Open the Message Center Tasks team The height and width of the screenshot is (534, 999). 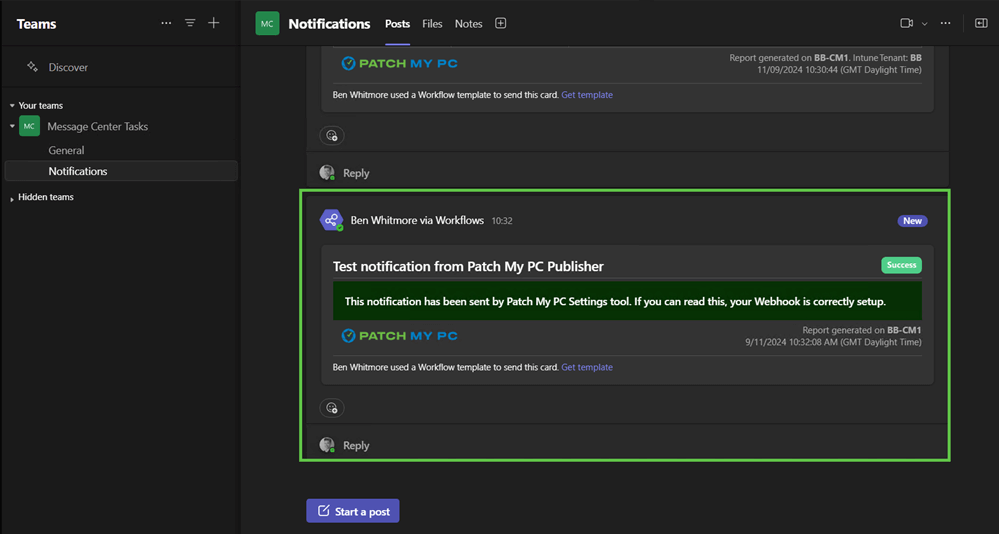(x=97, y=126)
